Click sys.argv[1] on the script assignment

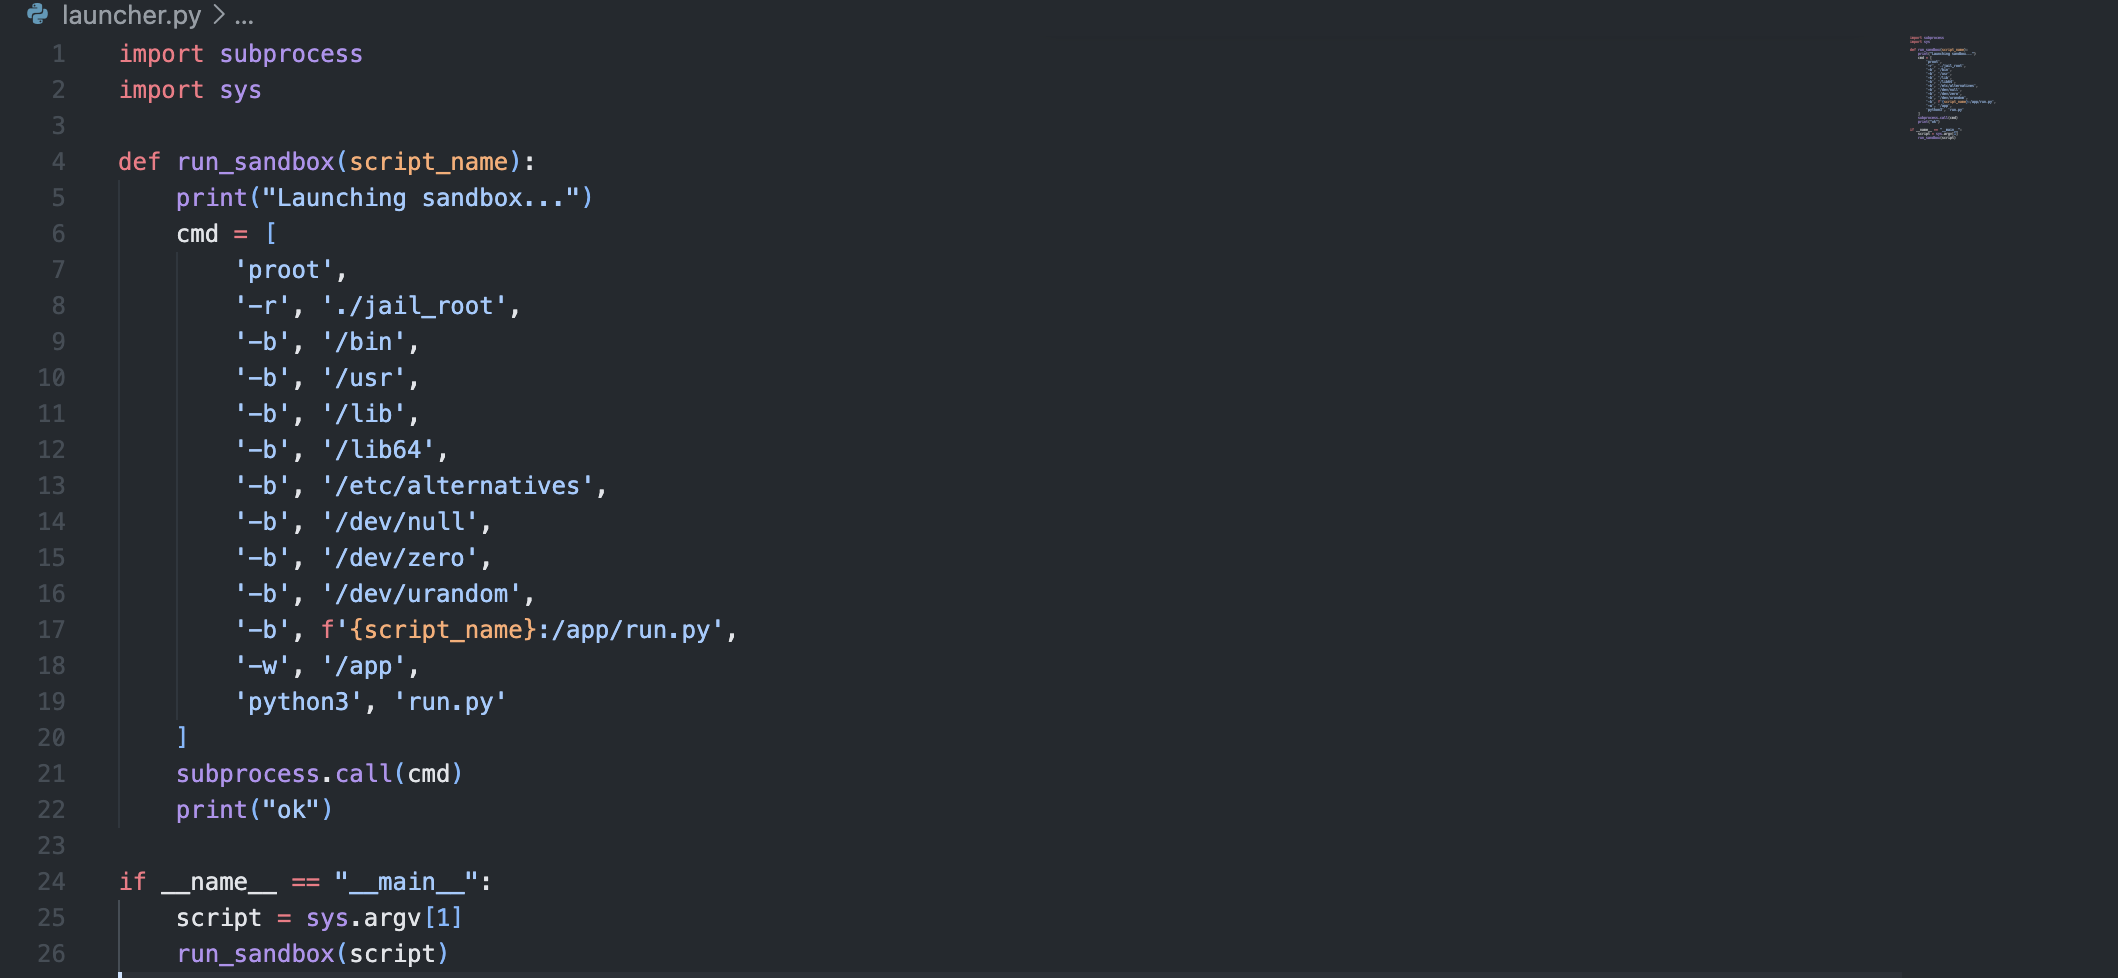[x=384, y=918]
